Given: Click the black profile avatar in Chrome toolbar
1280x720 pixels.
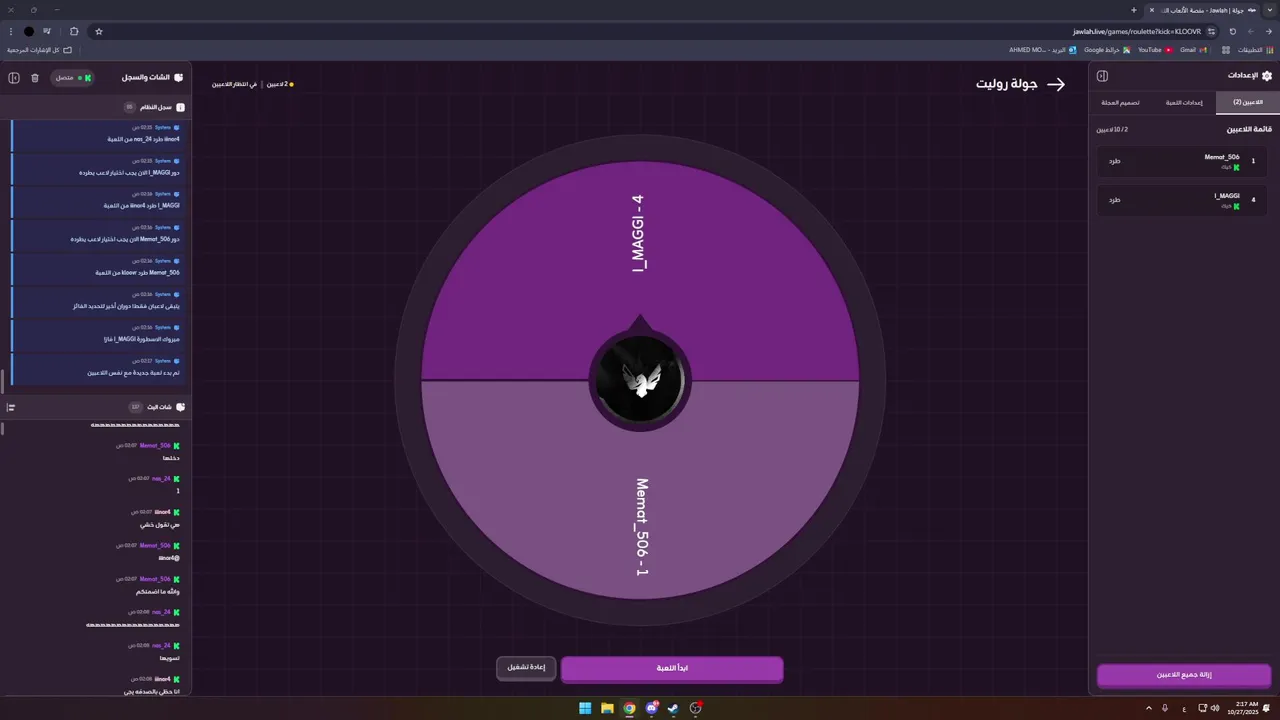Looking at the screenshot, I should [28, 31].
